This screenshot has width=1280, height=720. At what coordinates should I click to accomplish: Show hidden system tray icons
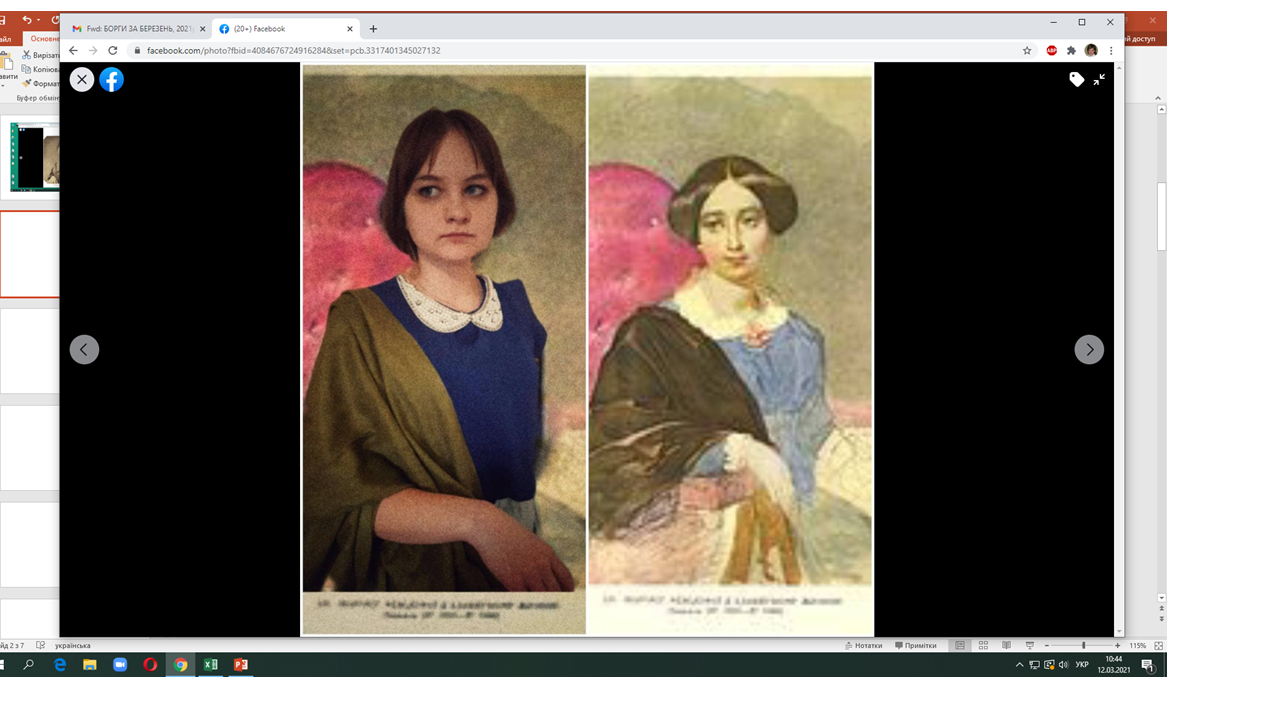coord(1019,665)
